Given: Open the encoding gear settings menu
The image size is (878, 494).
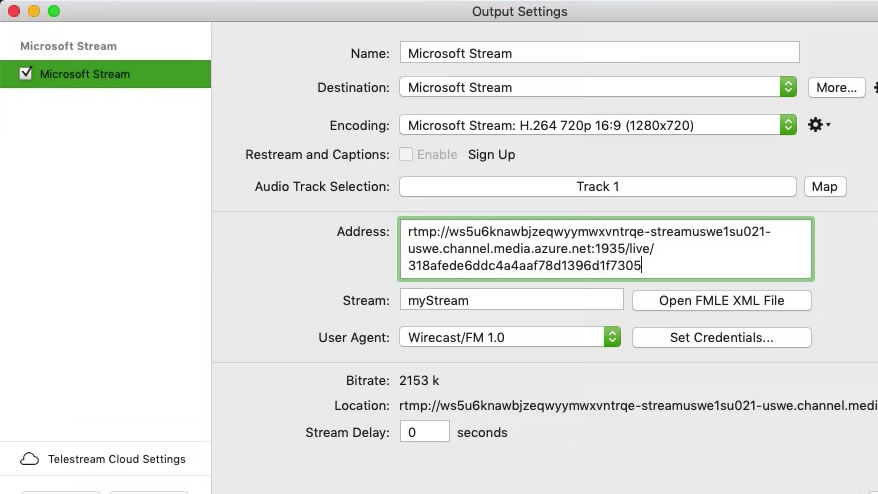Looking at the screenshot, I should coord(819,124).
